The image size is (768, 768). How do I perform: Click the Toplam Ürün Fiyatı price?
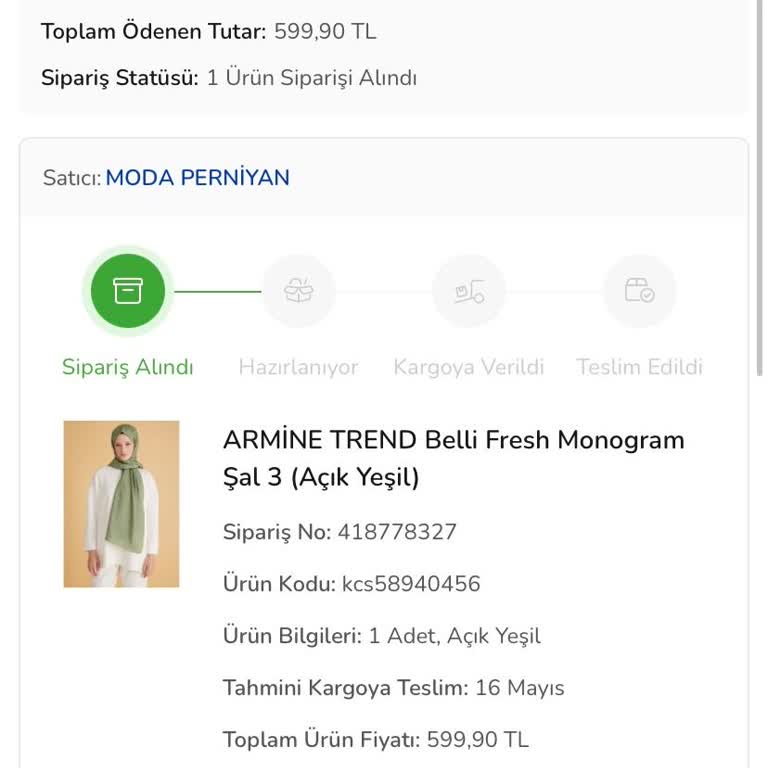point(477,740)
